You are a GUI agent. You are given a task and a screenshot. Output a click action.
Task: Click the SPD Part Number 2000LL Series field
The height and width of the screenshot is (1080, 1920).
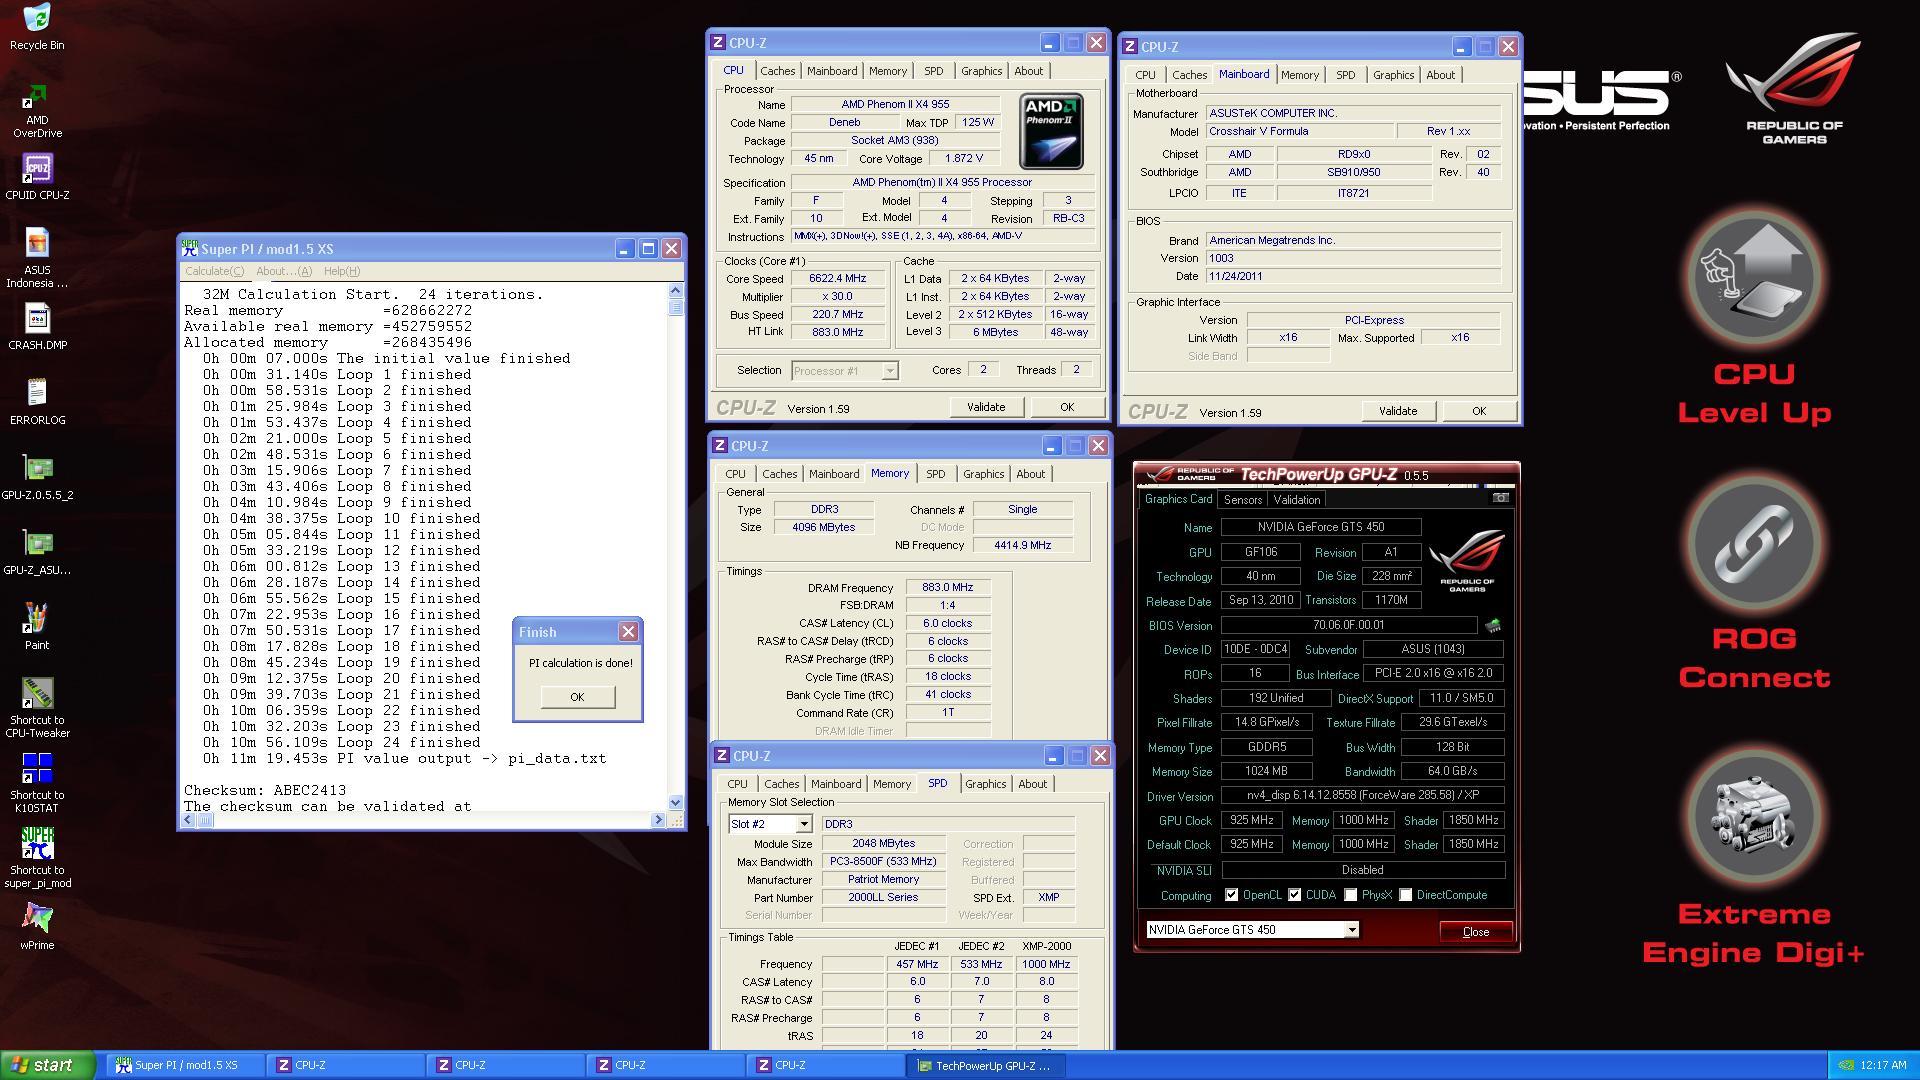[x=883, y=898]
